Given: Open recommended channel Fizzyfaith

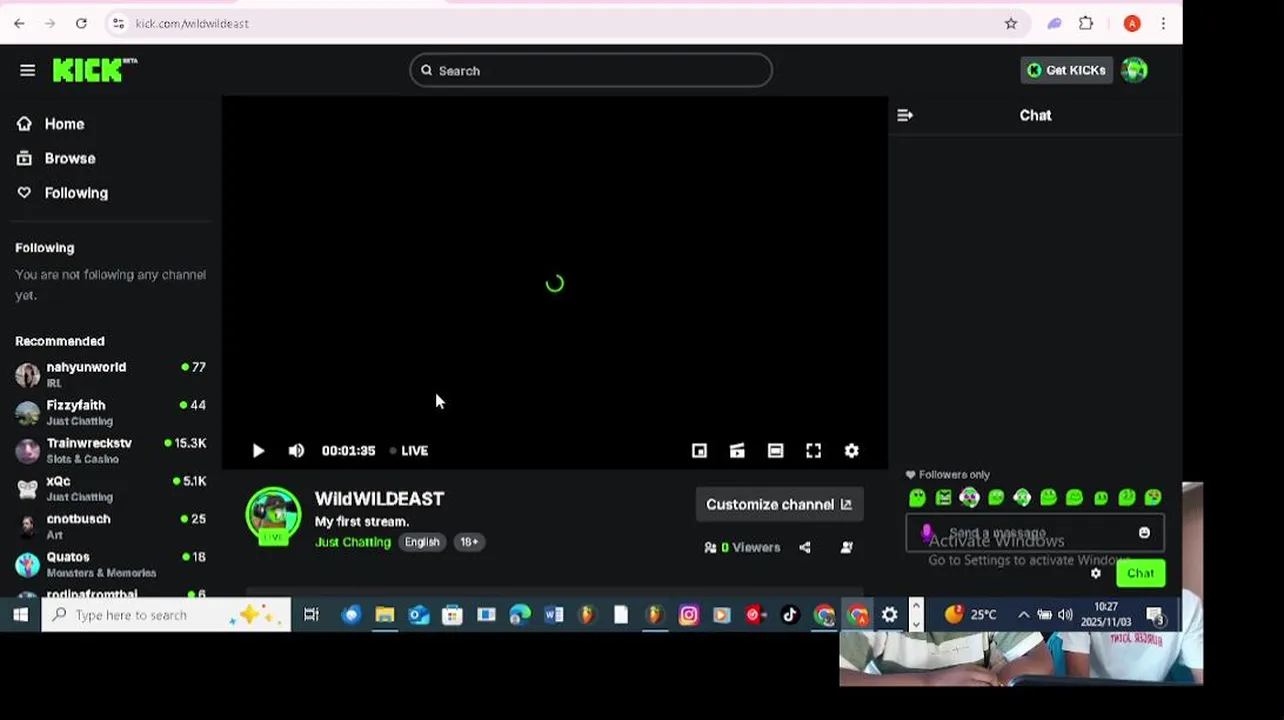Looking at the screenshot, I should [x=110, y=412].
